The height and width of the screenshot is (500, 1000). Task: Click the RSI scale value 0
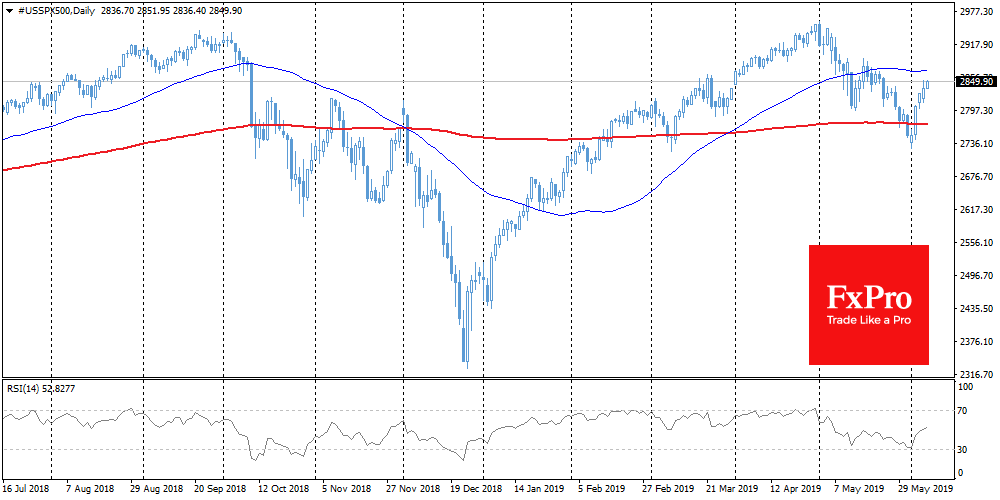click(x=962, y=473)
